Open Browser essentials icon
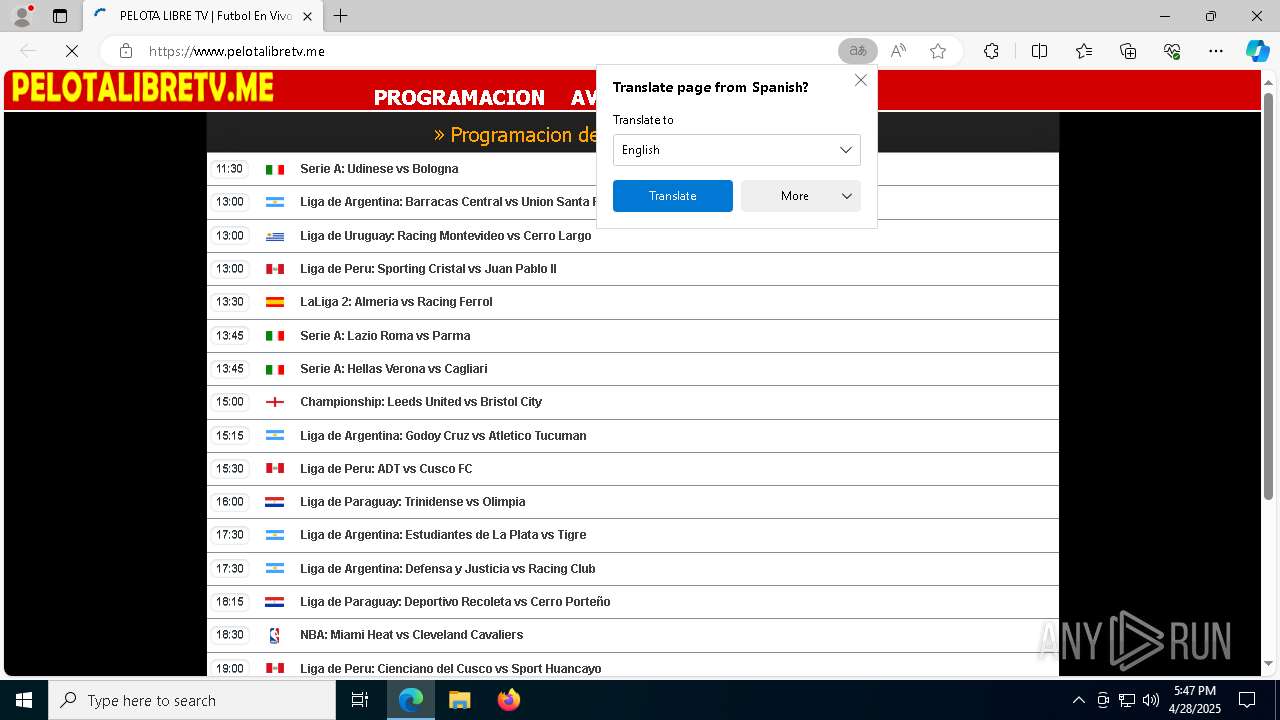 (1172, 51)
